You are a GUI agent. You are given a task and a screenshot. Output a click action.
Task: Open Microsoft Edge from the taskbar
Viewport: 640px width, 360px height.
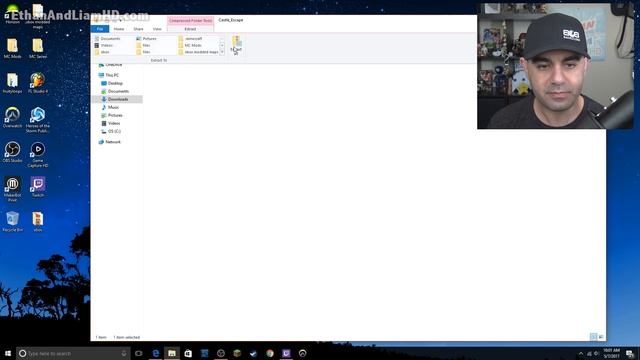coord(156,353)
